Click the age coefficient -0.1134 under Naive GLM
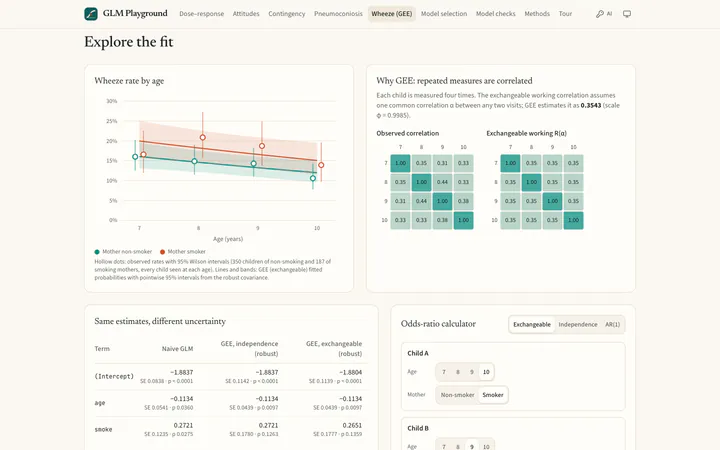The height and width of the screenshot is (450, 720). click(x=181, y=399)
